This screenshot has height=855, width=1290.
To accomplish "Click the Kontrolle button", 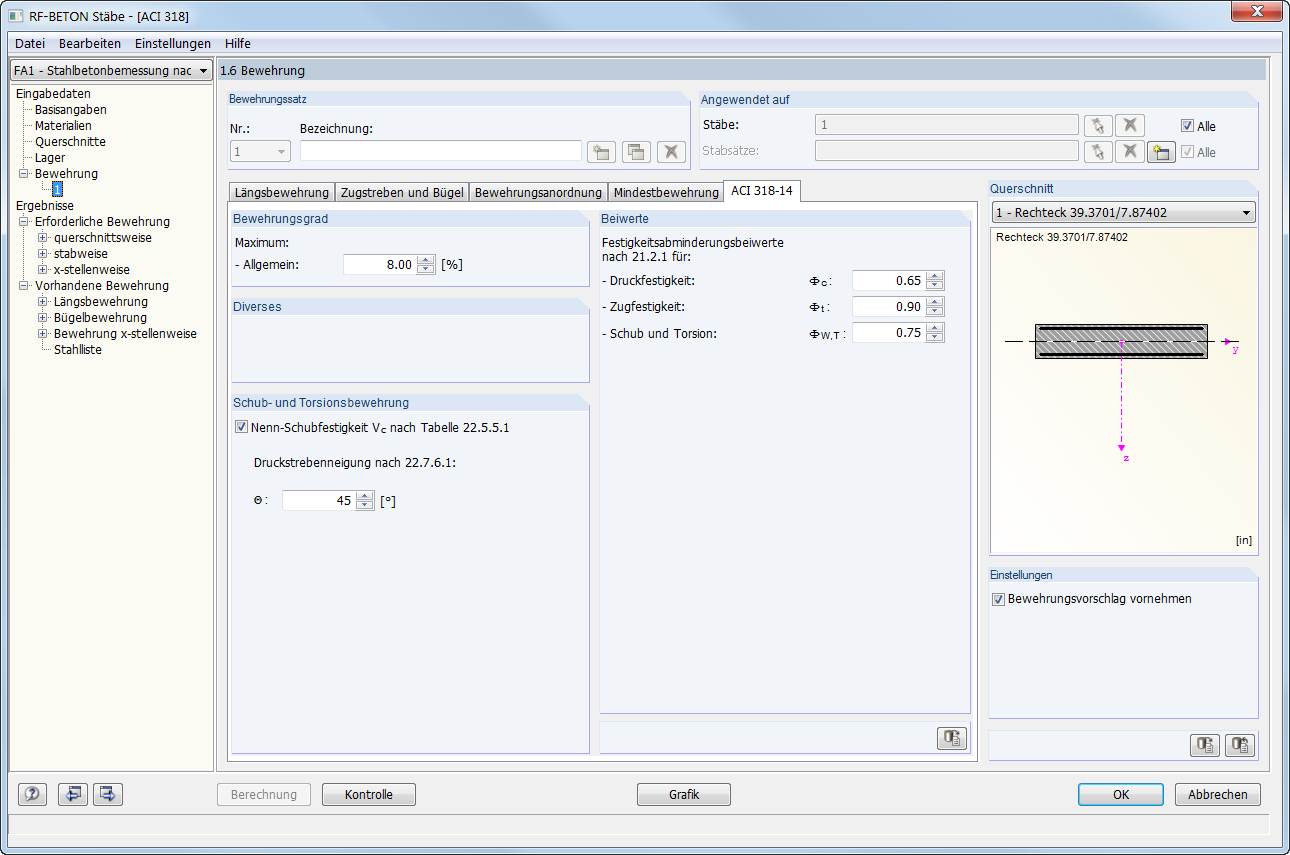I will coord(368,795).
